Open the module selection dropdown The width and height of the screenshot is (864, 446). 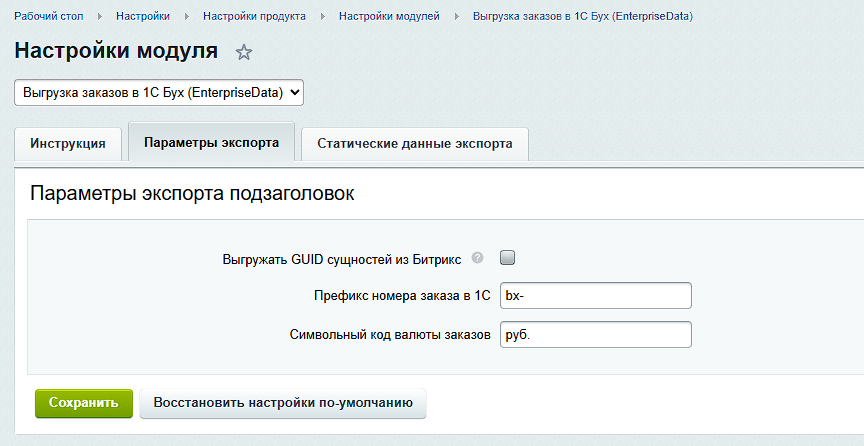click(x=159, y=93)
